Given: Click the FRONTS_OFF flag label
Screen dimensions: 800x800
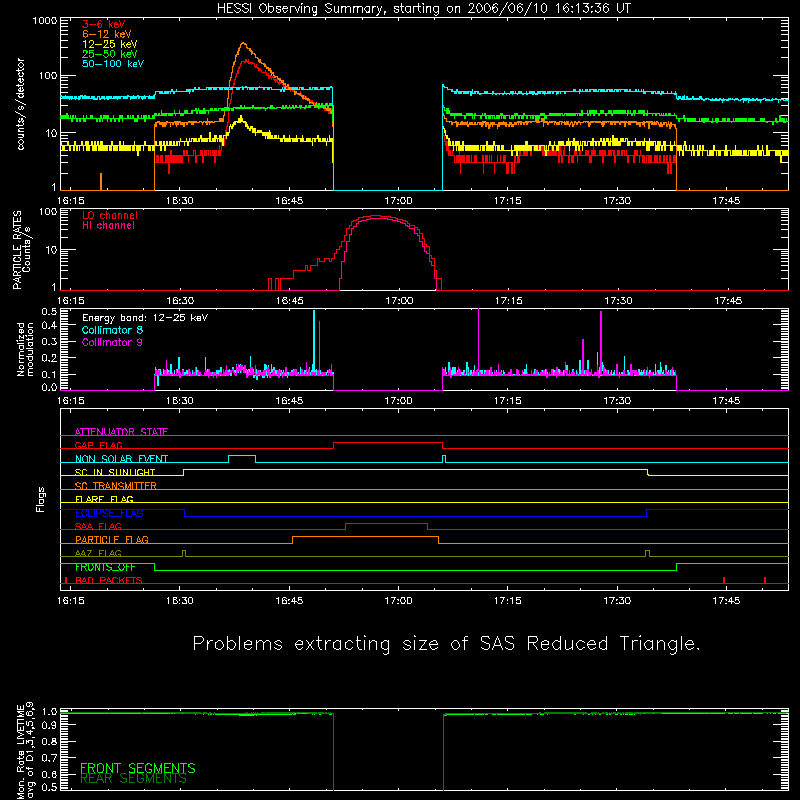Looking at the screenshot, I should (105, 567).
